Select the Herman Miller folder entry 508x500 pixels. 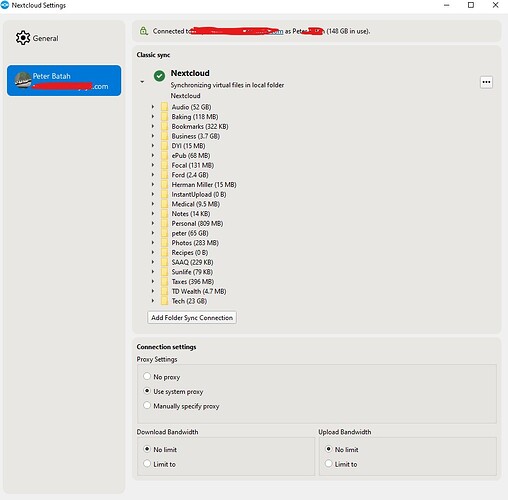[204, 185]
